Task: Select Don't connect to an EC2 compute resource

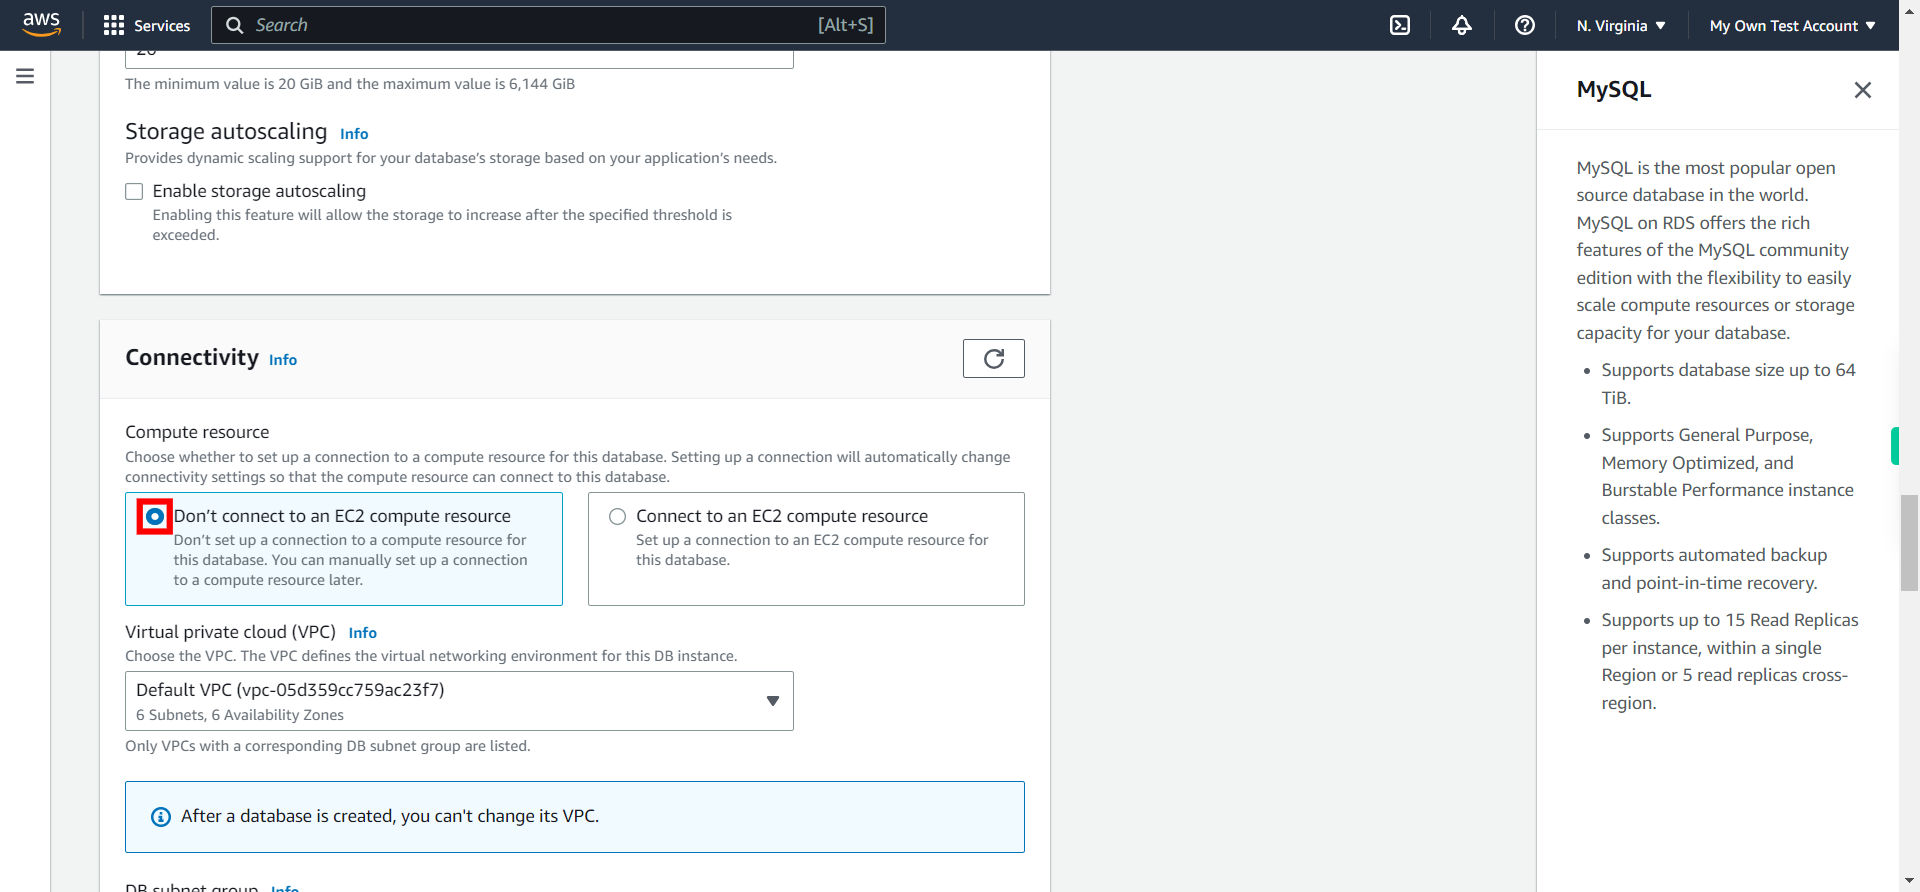Action: pos(155,517)
